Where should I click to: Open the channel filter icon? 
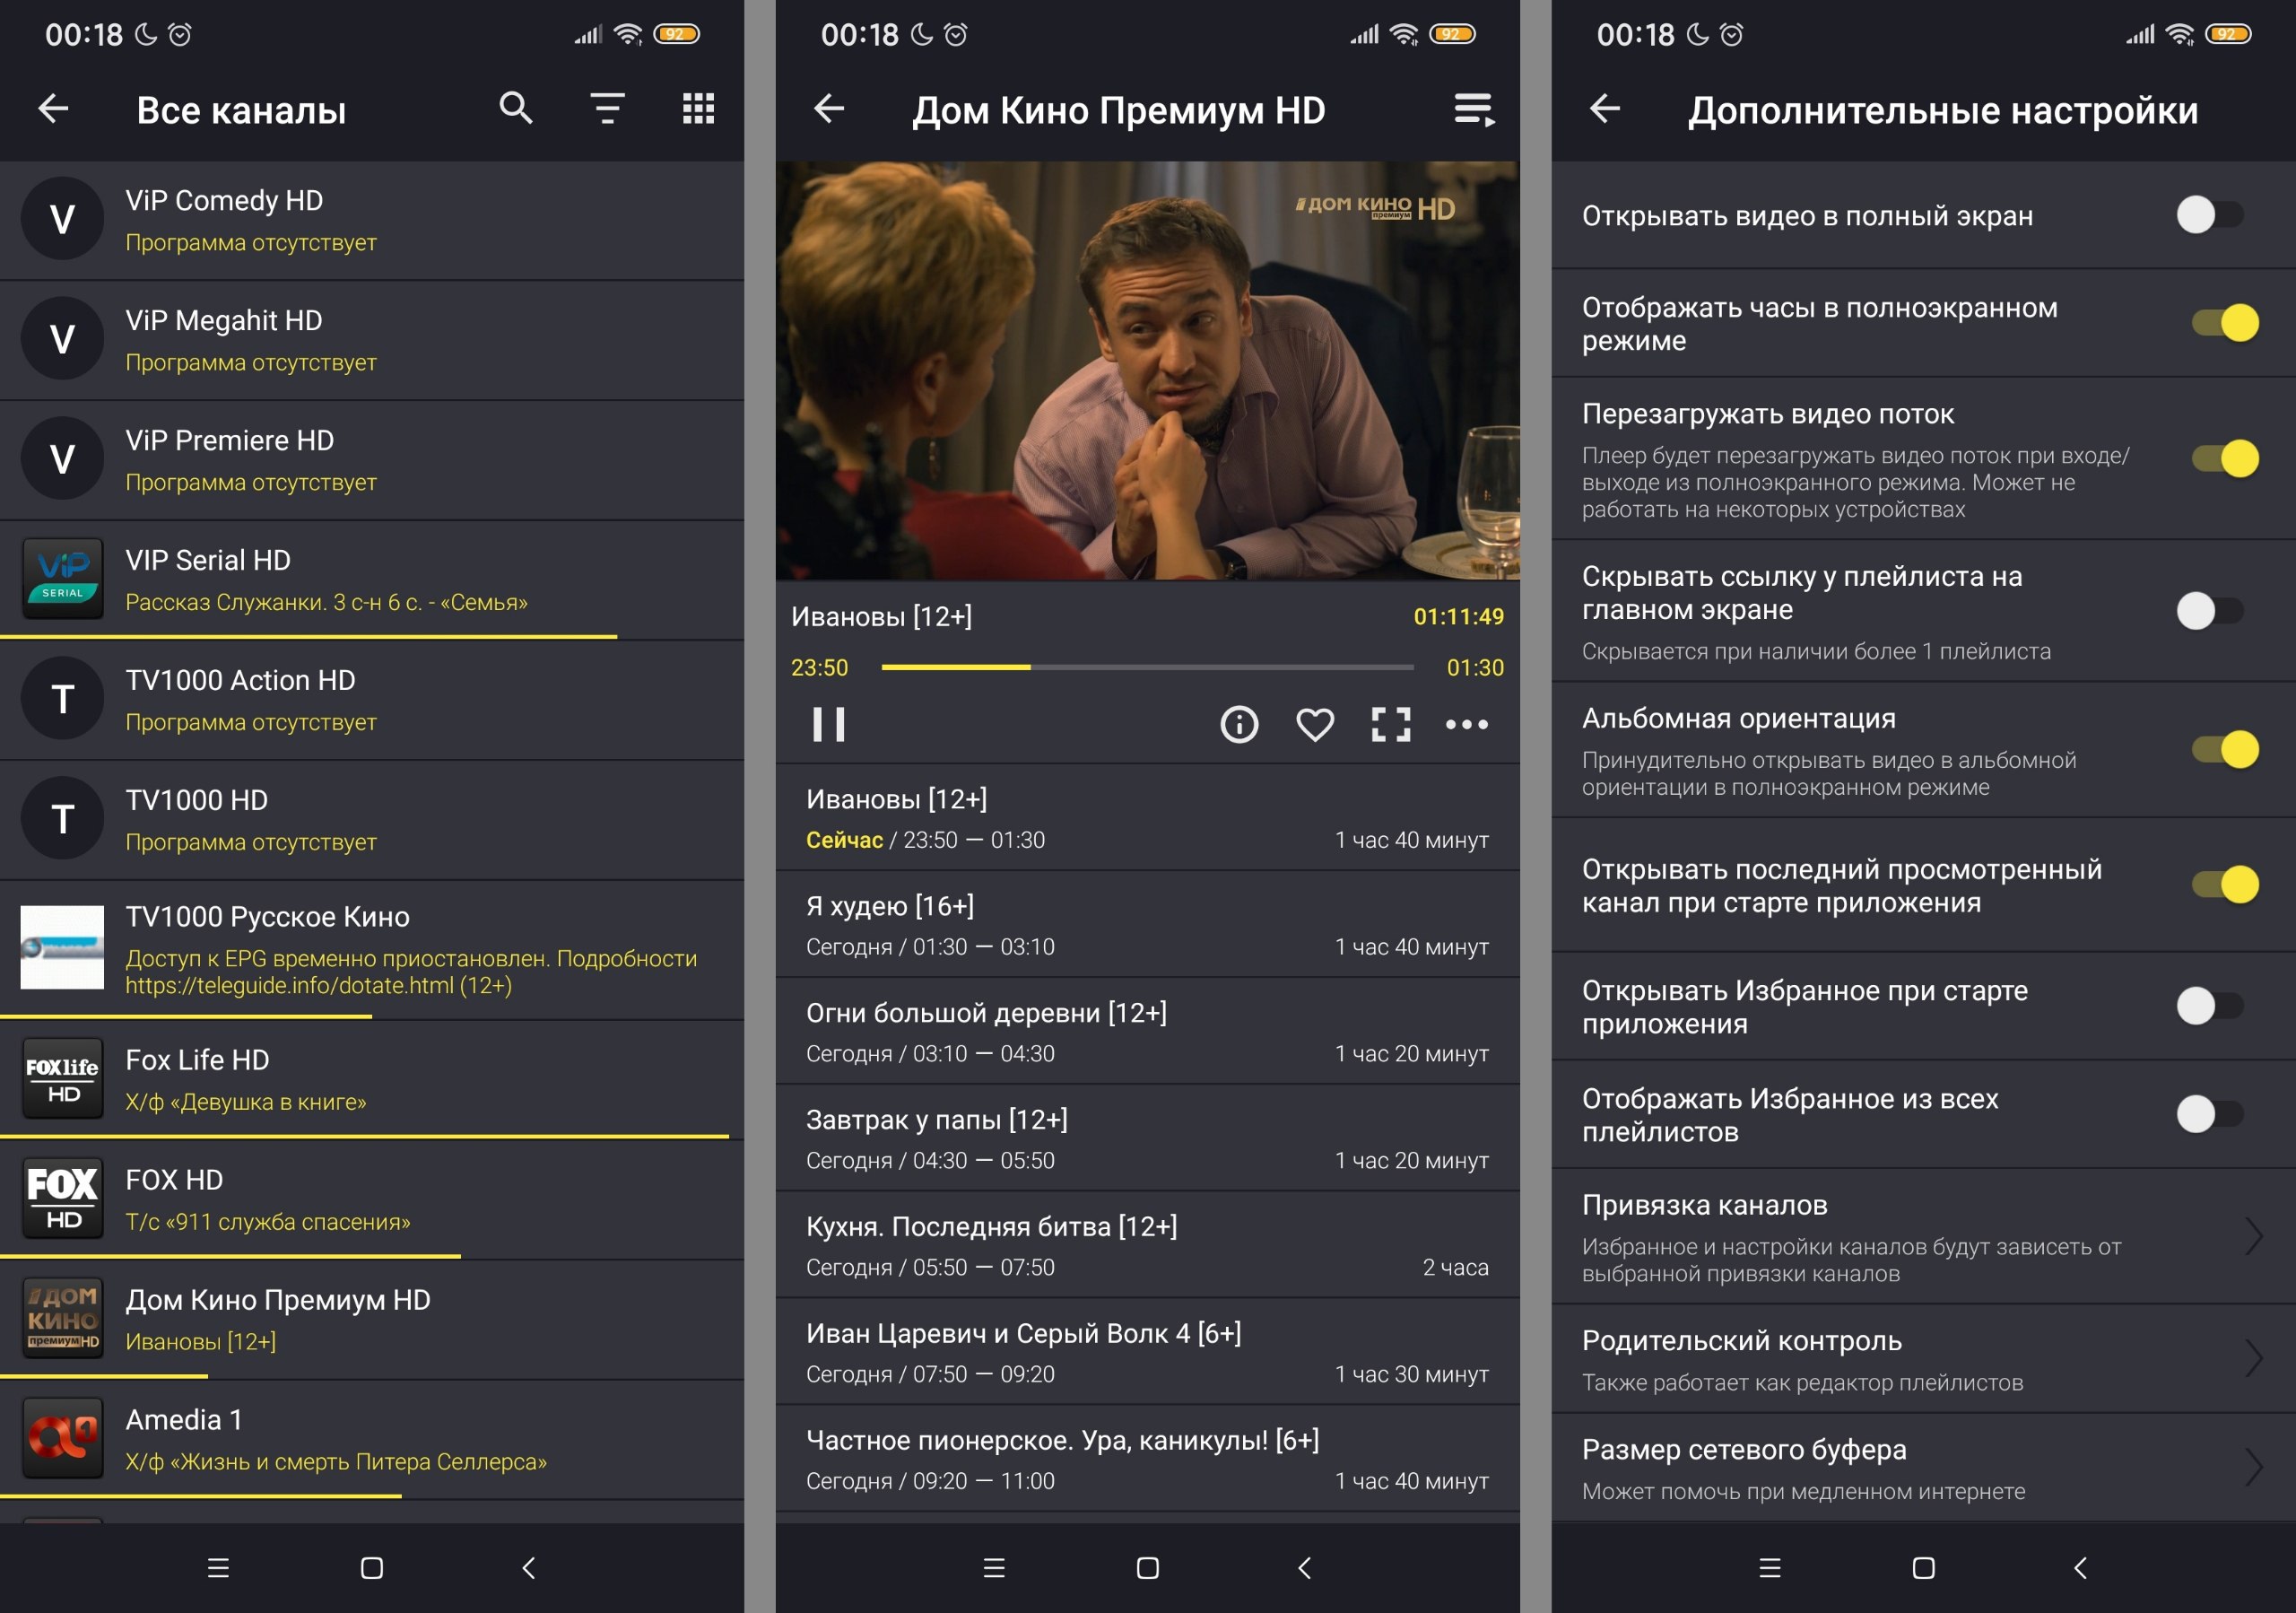point(607,108)
